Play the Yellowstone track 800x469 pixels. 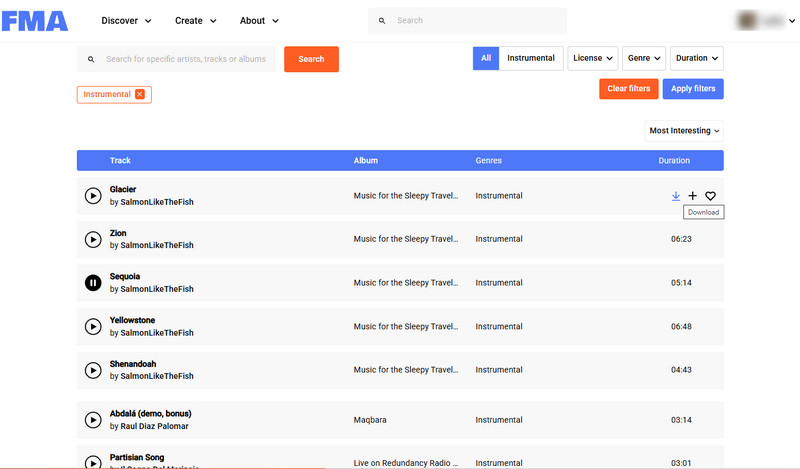click(x=93, y=327)
